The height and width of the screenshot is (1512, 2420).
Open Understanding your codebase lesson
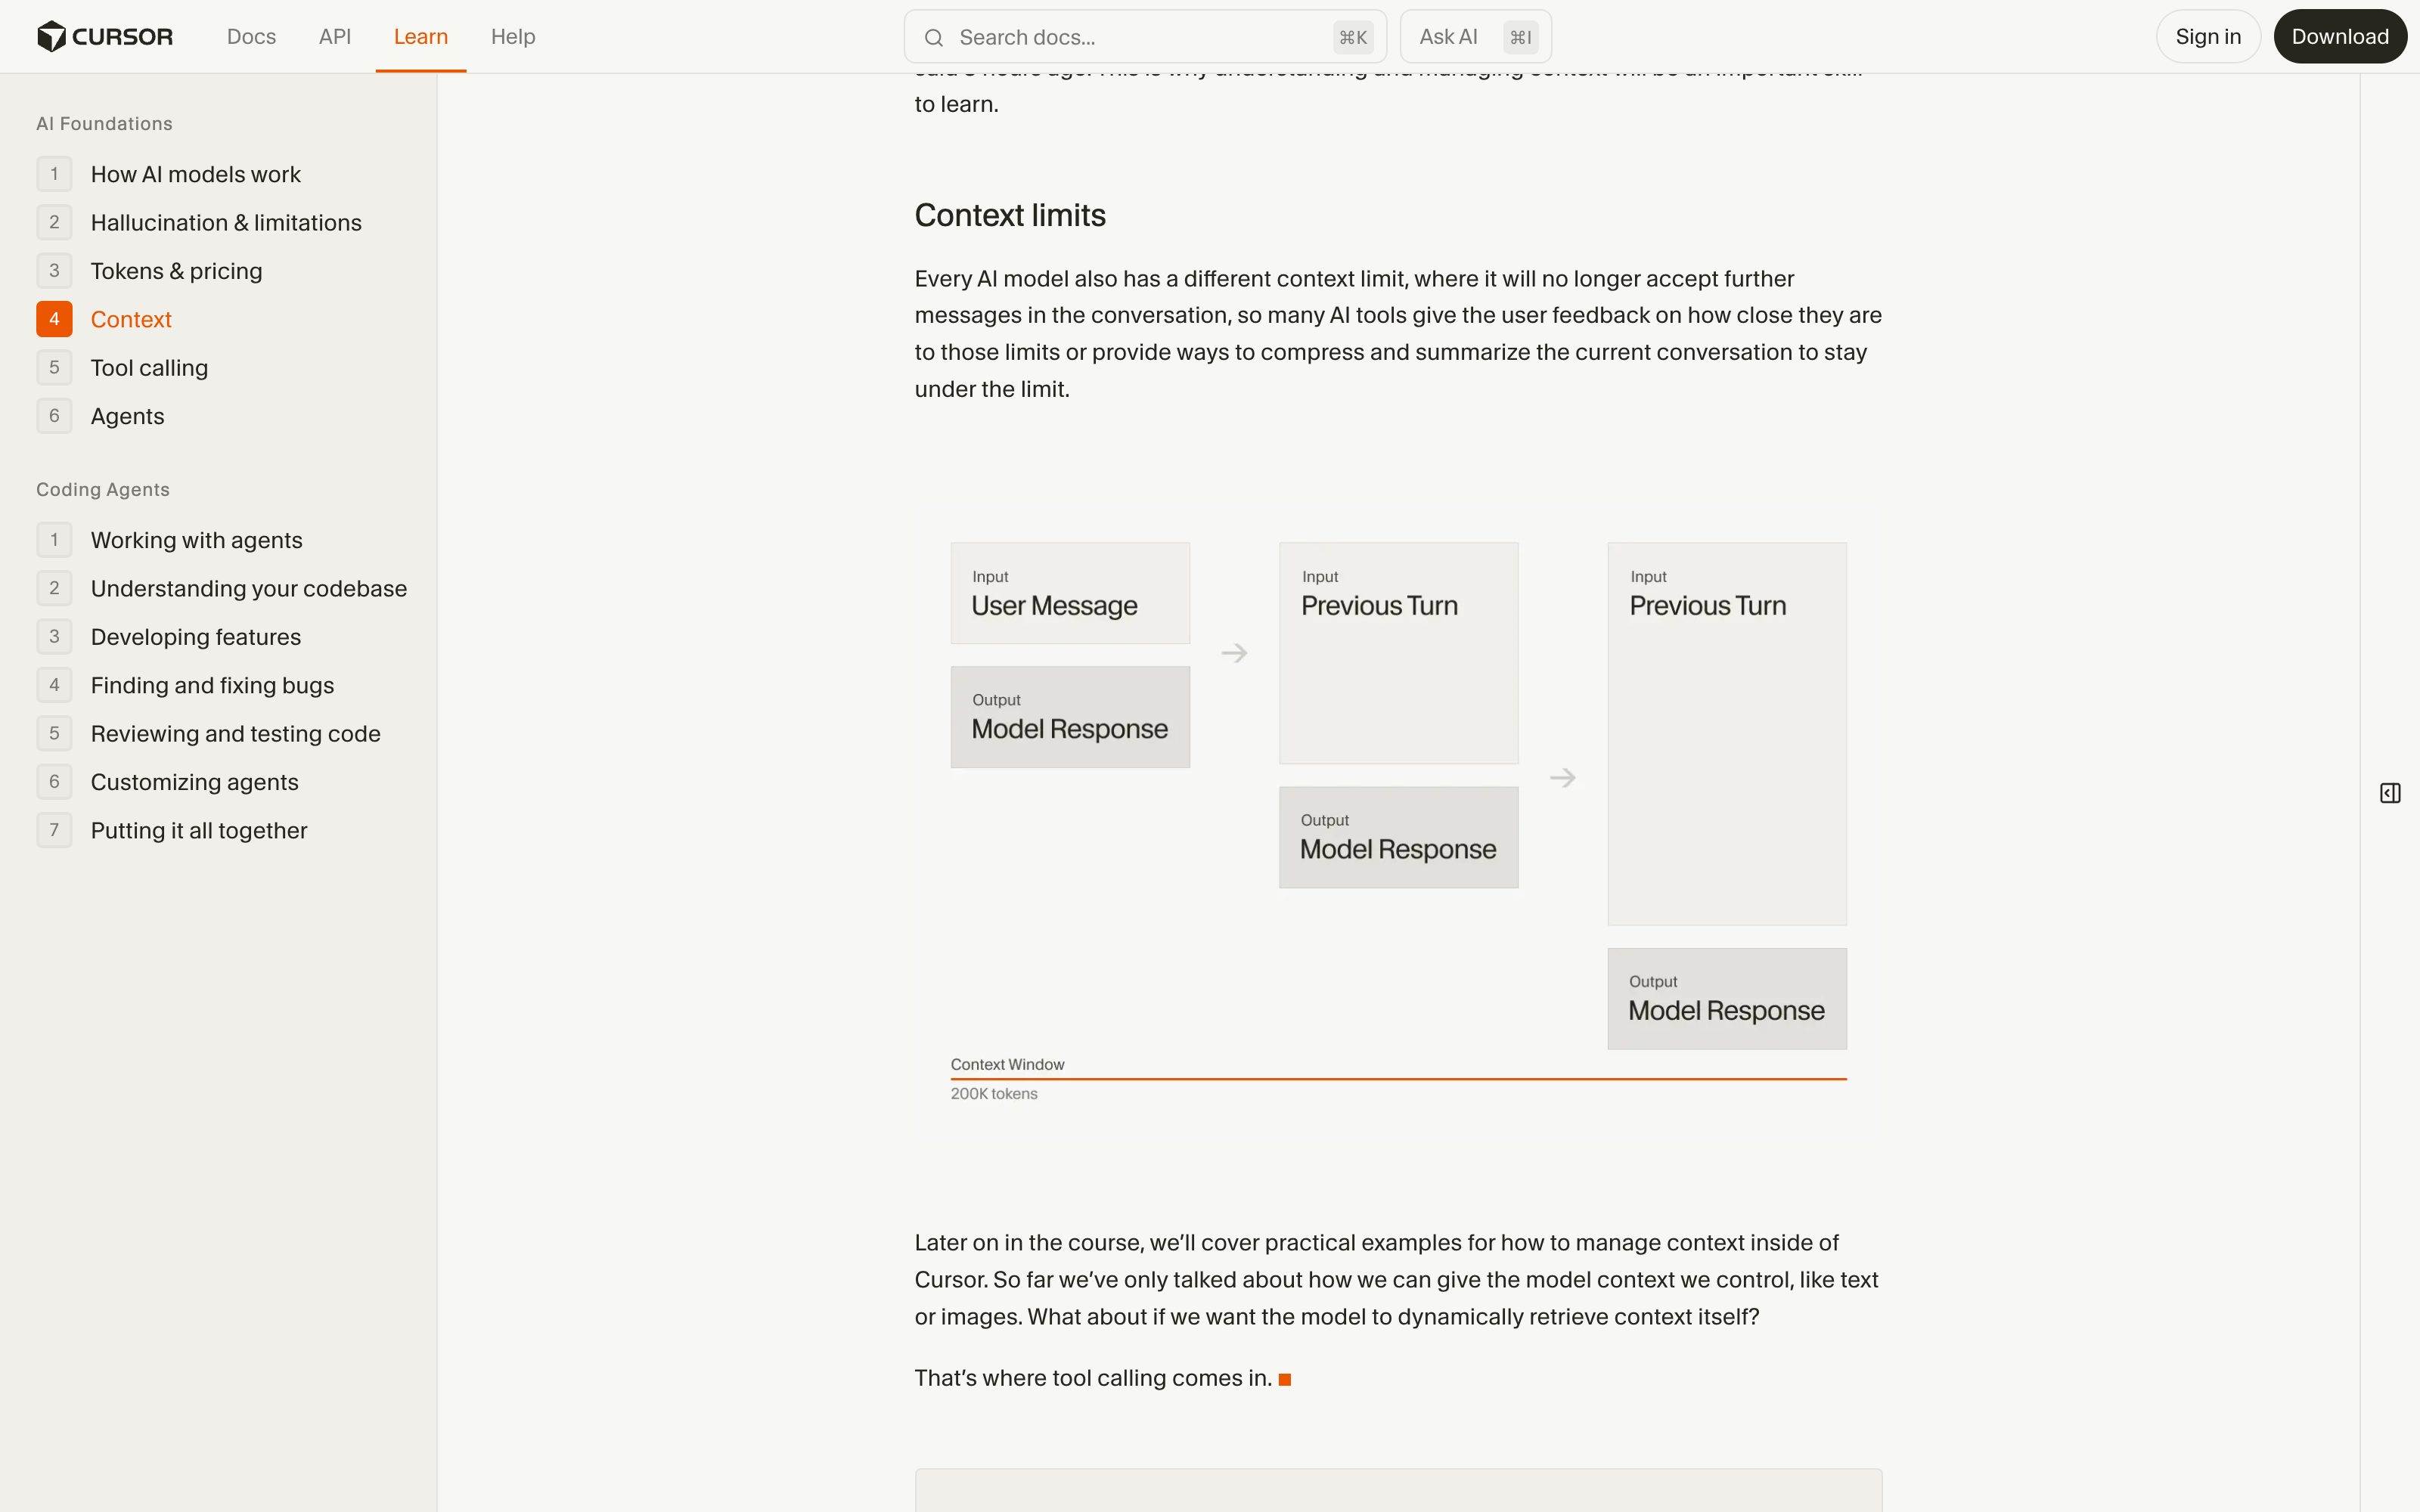click(222, 588)
